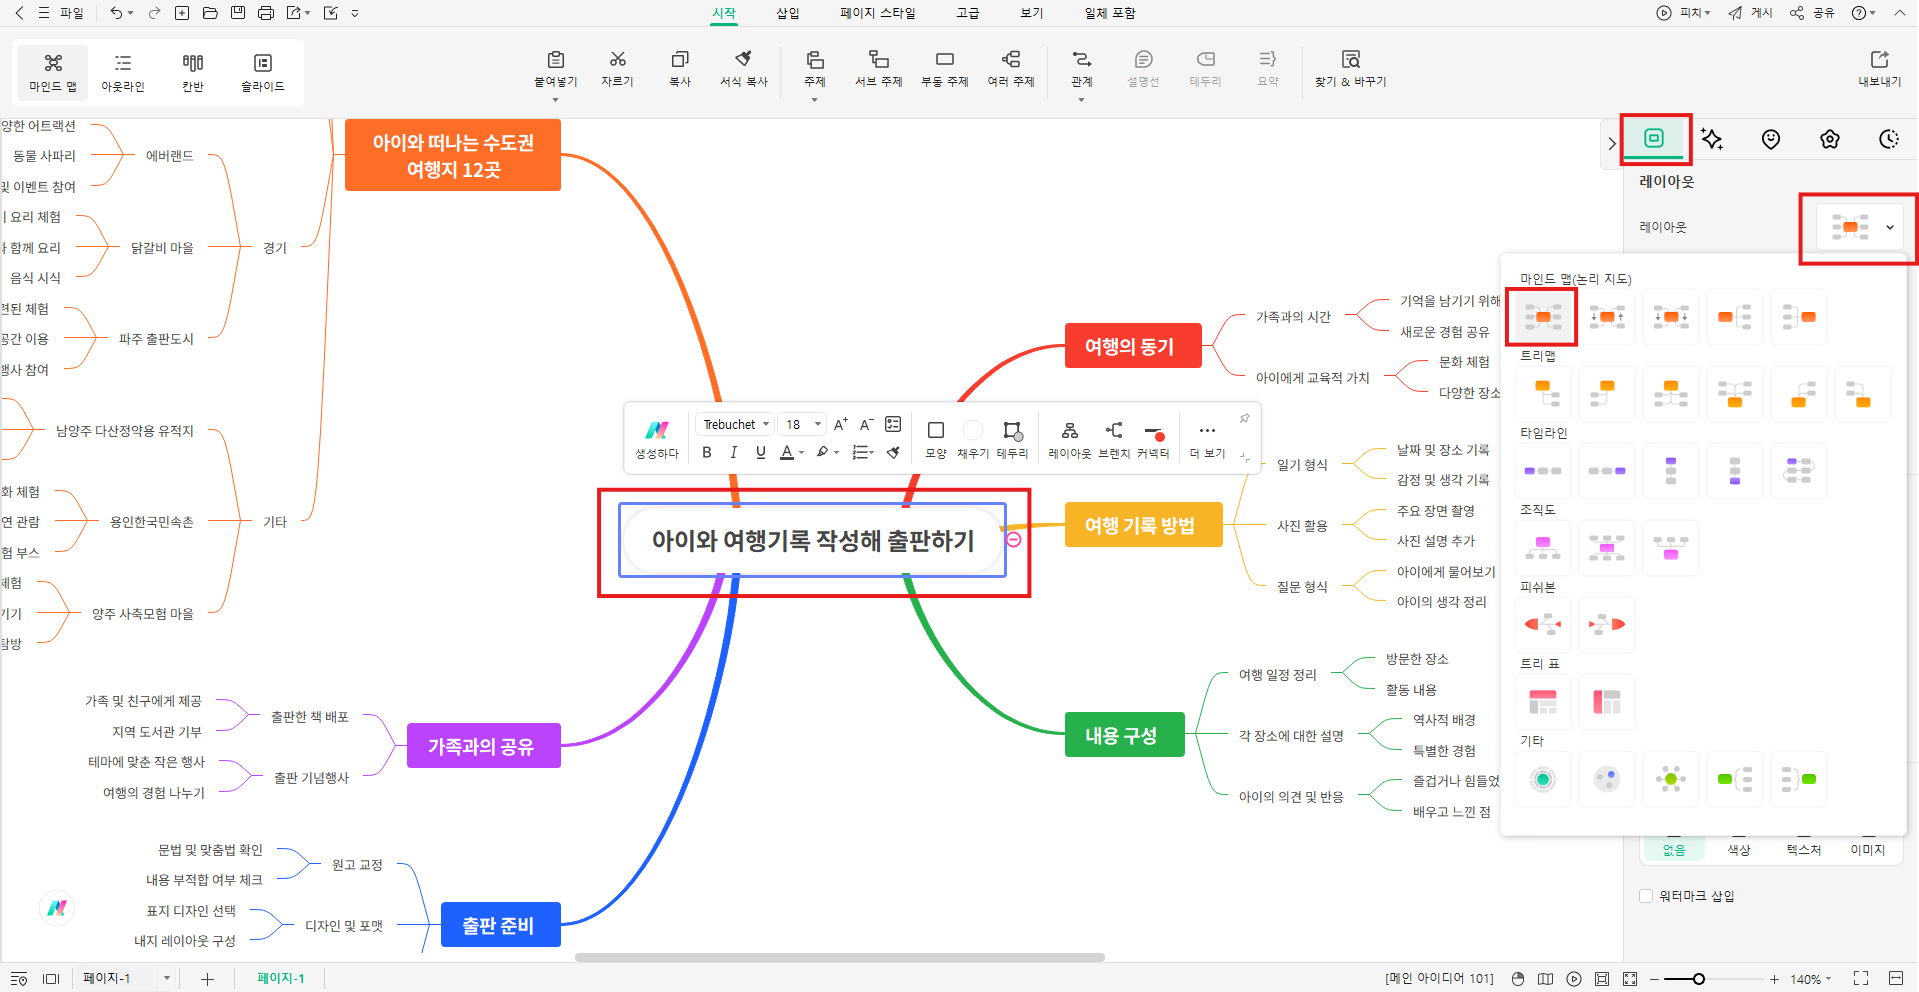
Task: Click the Multiple Topics (여러 주제) icon
Action: tap(1011, 60)
